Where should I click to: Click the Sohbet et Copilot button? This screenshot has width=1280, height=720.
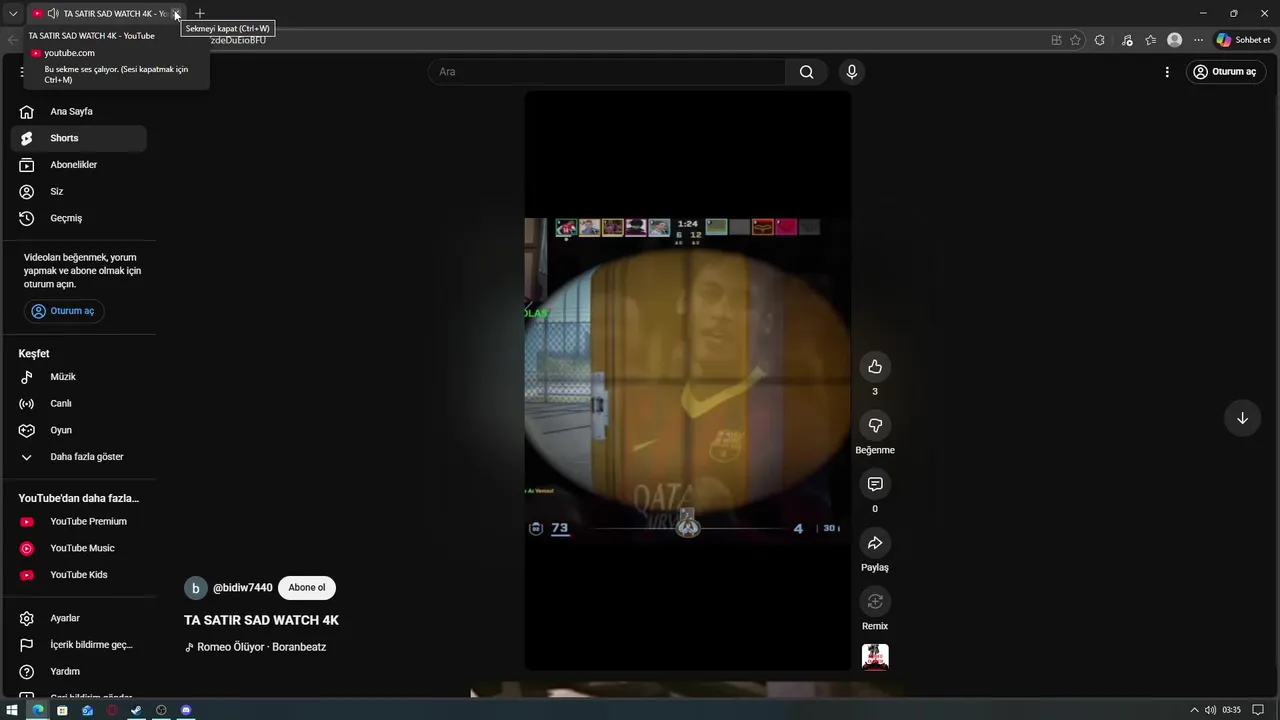1243,40
